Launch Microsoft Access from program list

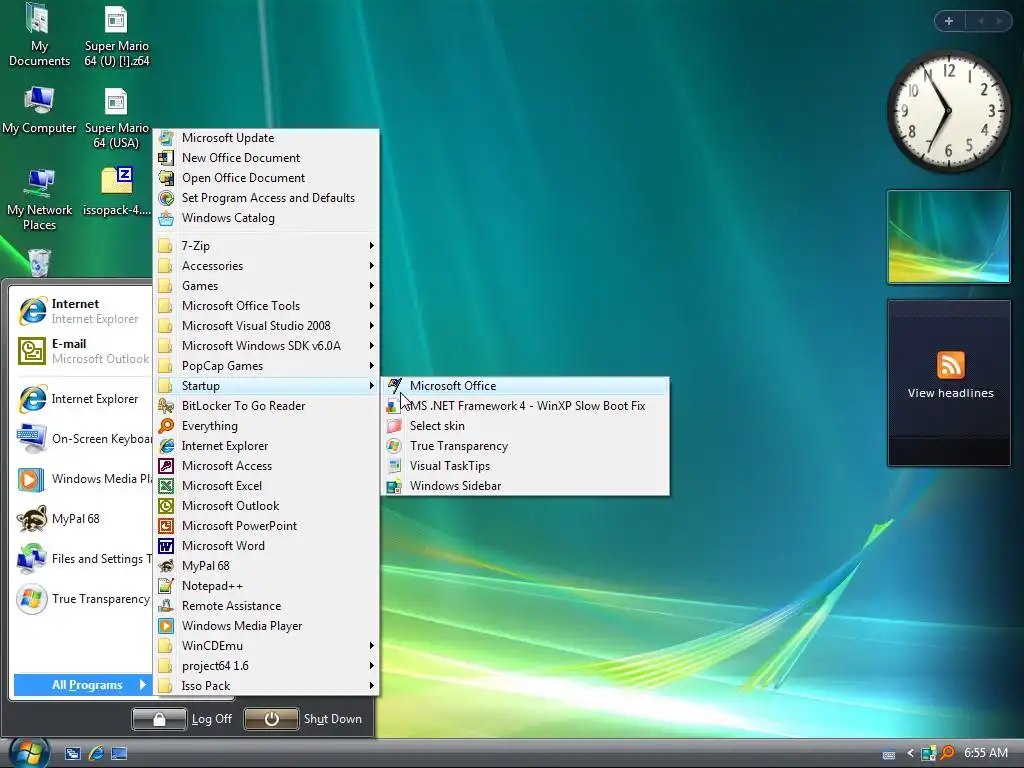point(266,466)
